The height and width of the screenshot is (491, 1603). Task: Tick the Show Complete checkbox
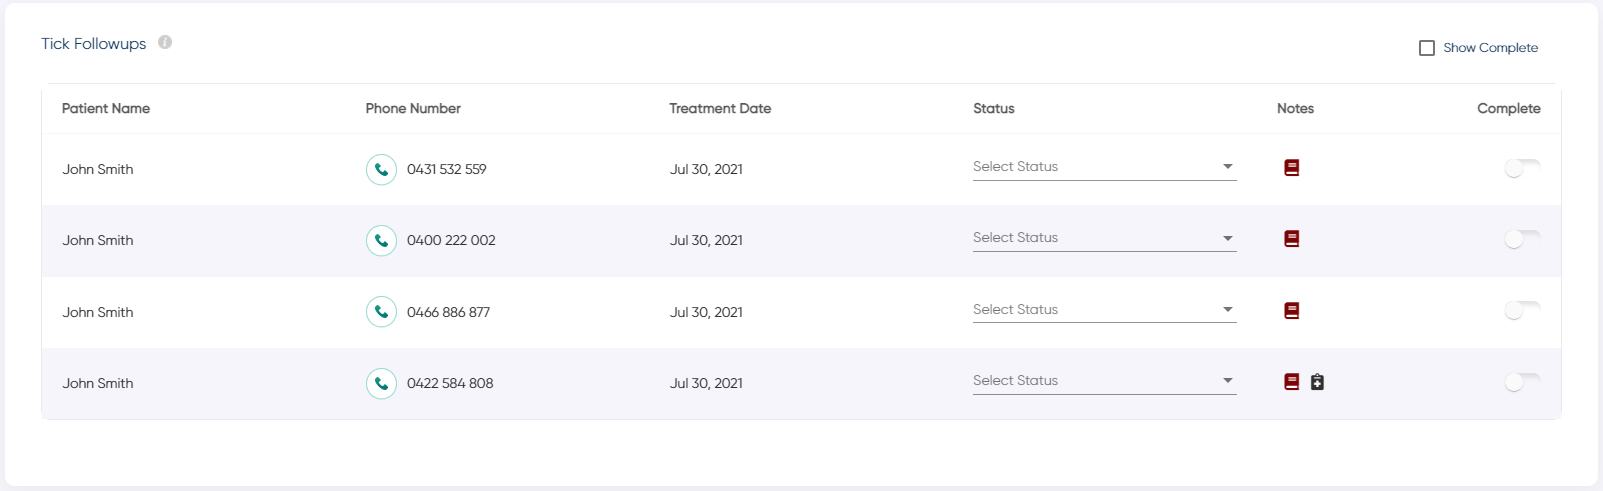1427,48
